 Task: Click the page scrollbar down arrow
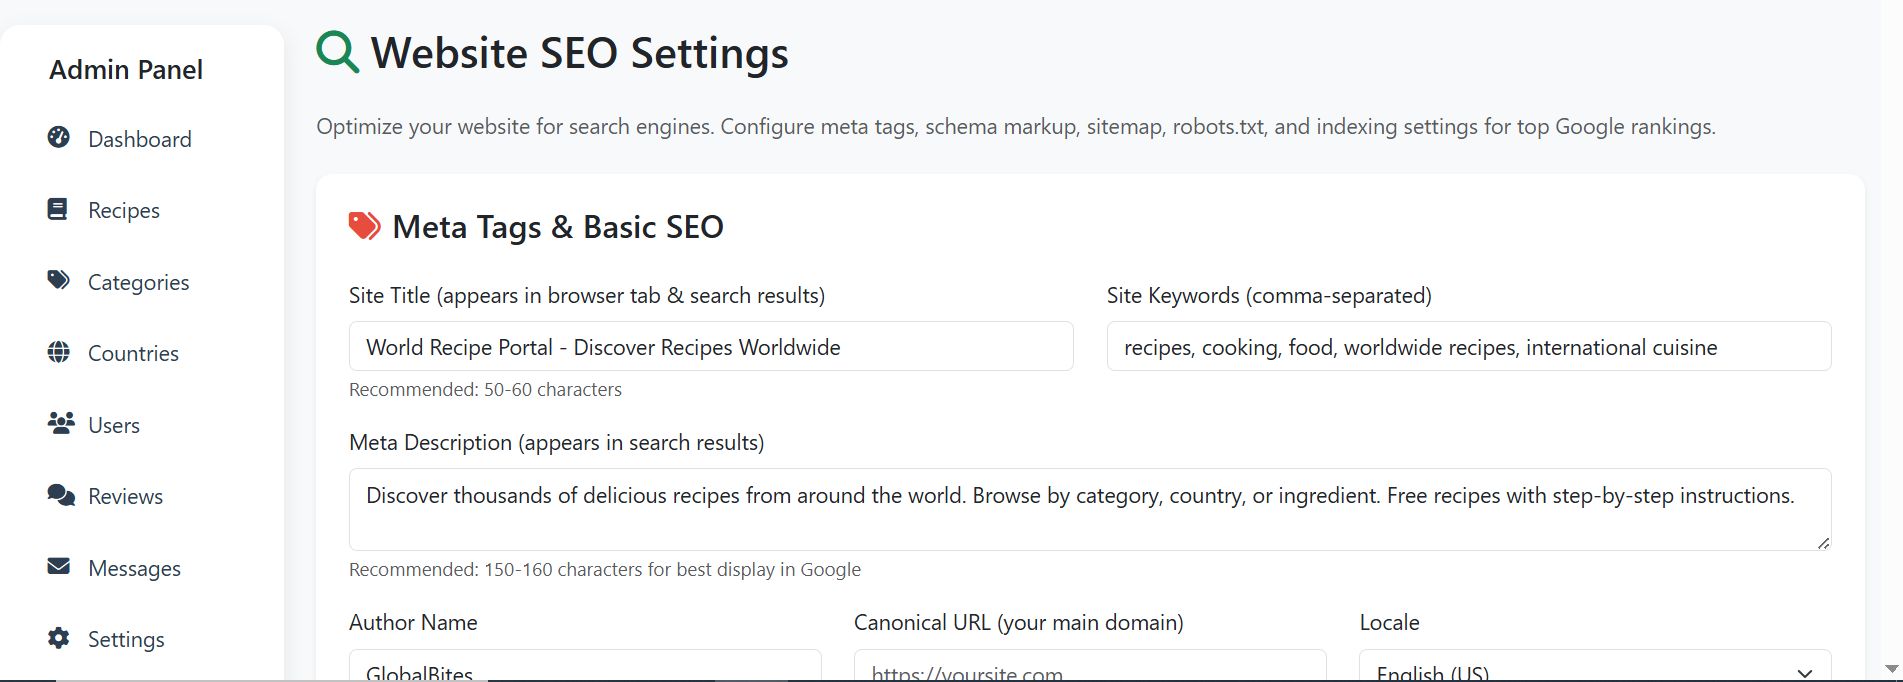tap(1890, 668)
